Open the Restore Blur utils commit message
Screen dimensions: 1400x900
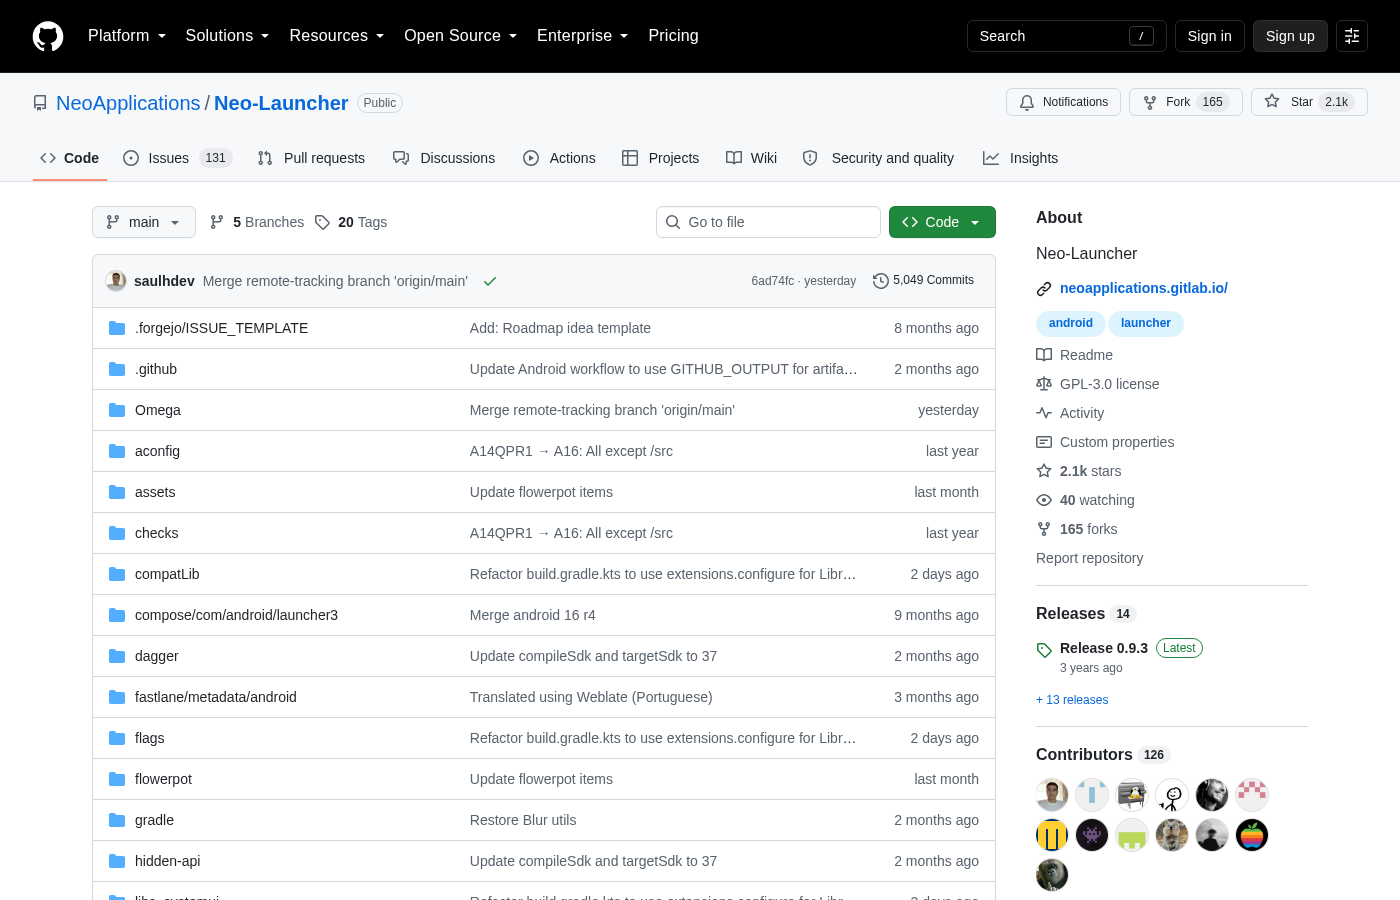523,820
